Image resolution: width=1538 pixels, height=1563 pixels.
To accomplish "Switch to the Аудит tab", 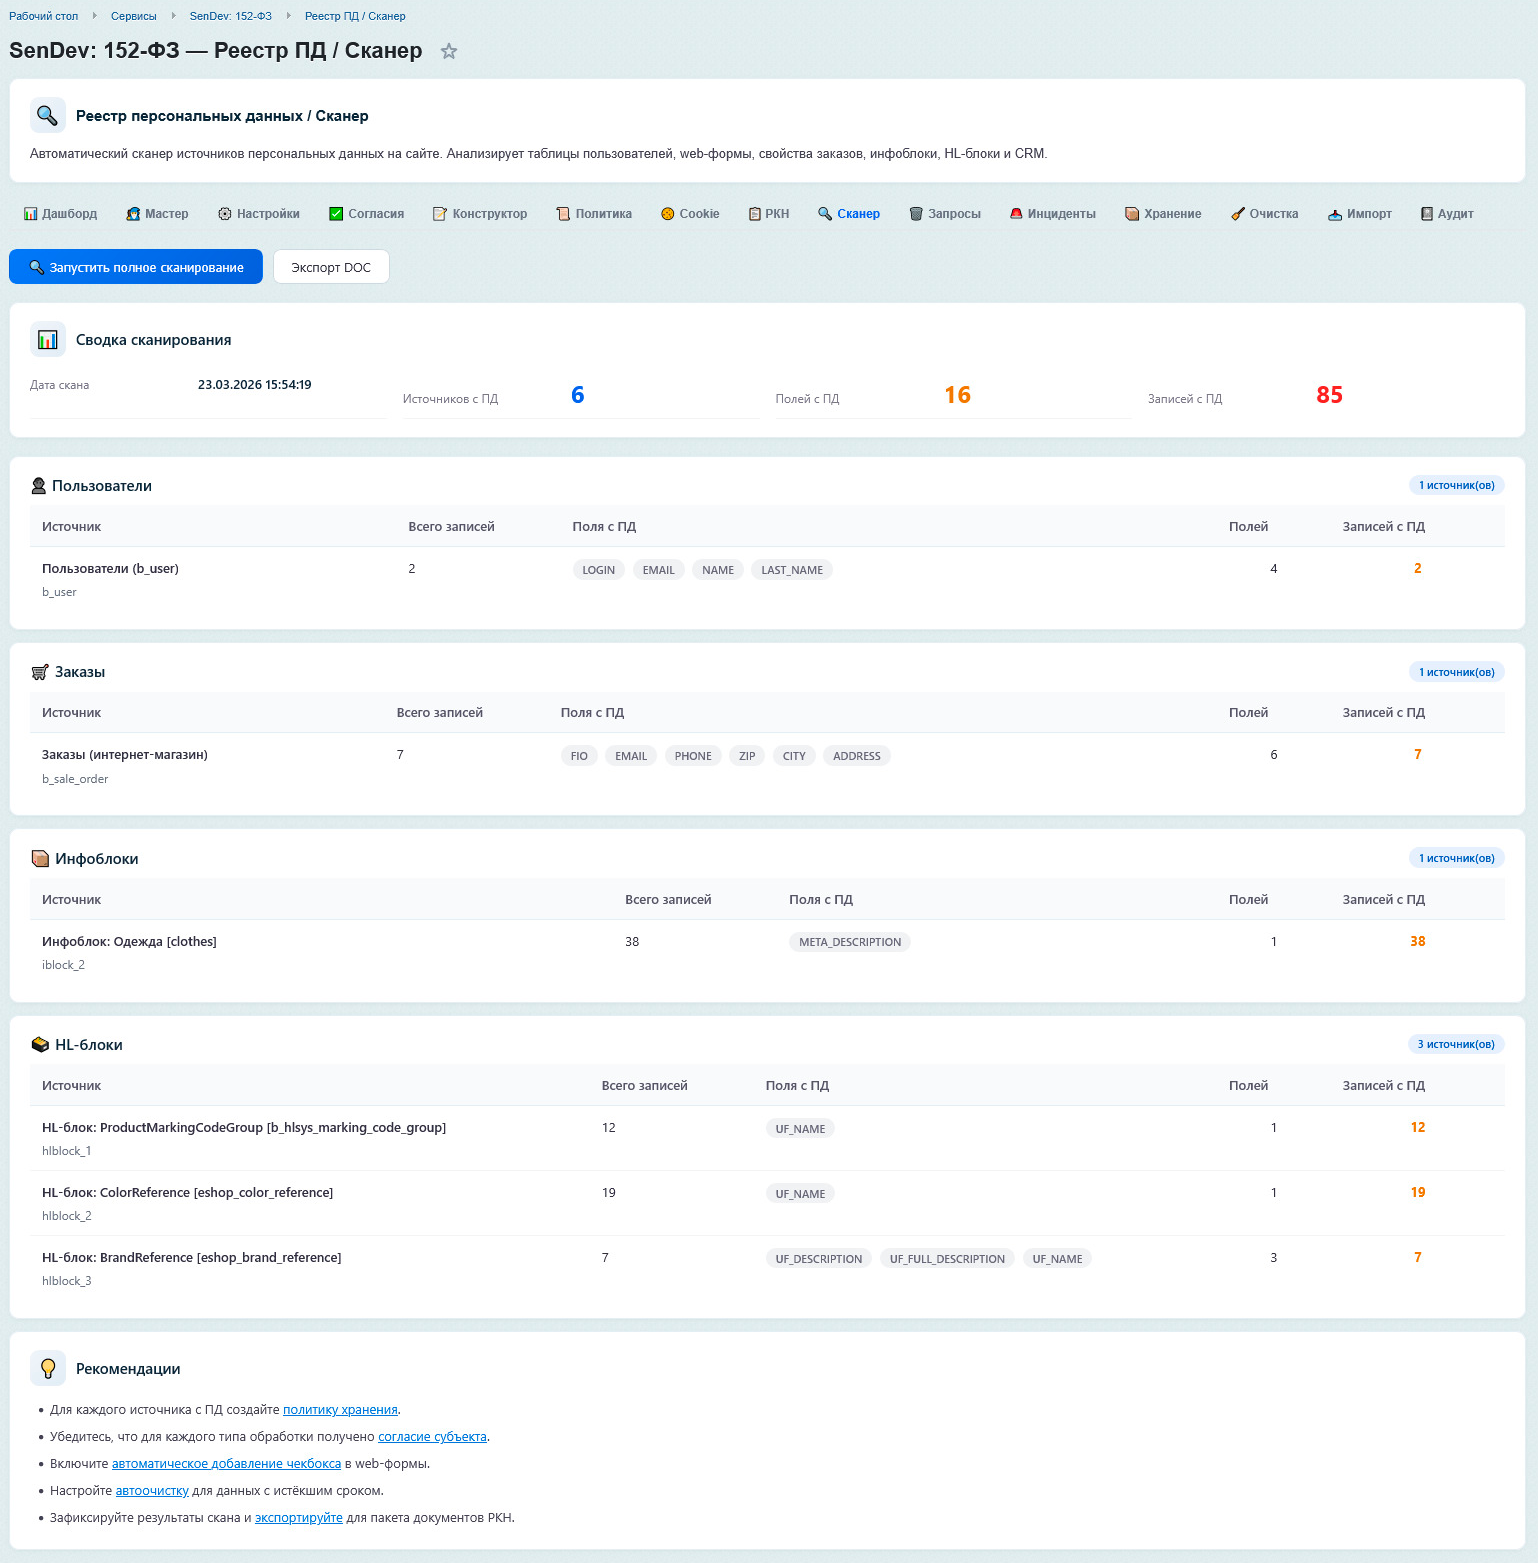I will point(1446,214).
